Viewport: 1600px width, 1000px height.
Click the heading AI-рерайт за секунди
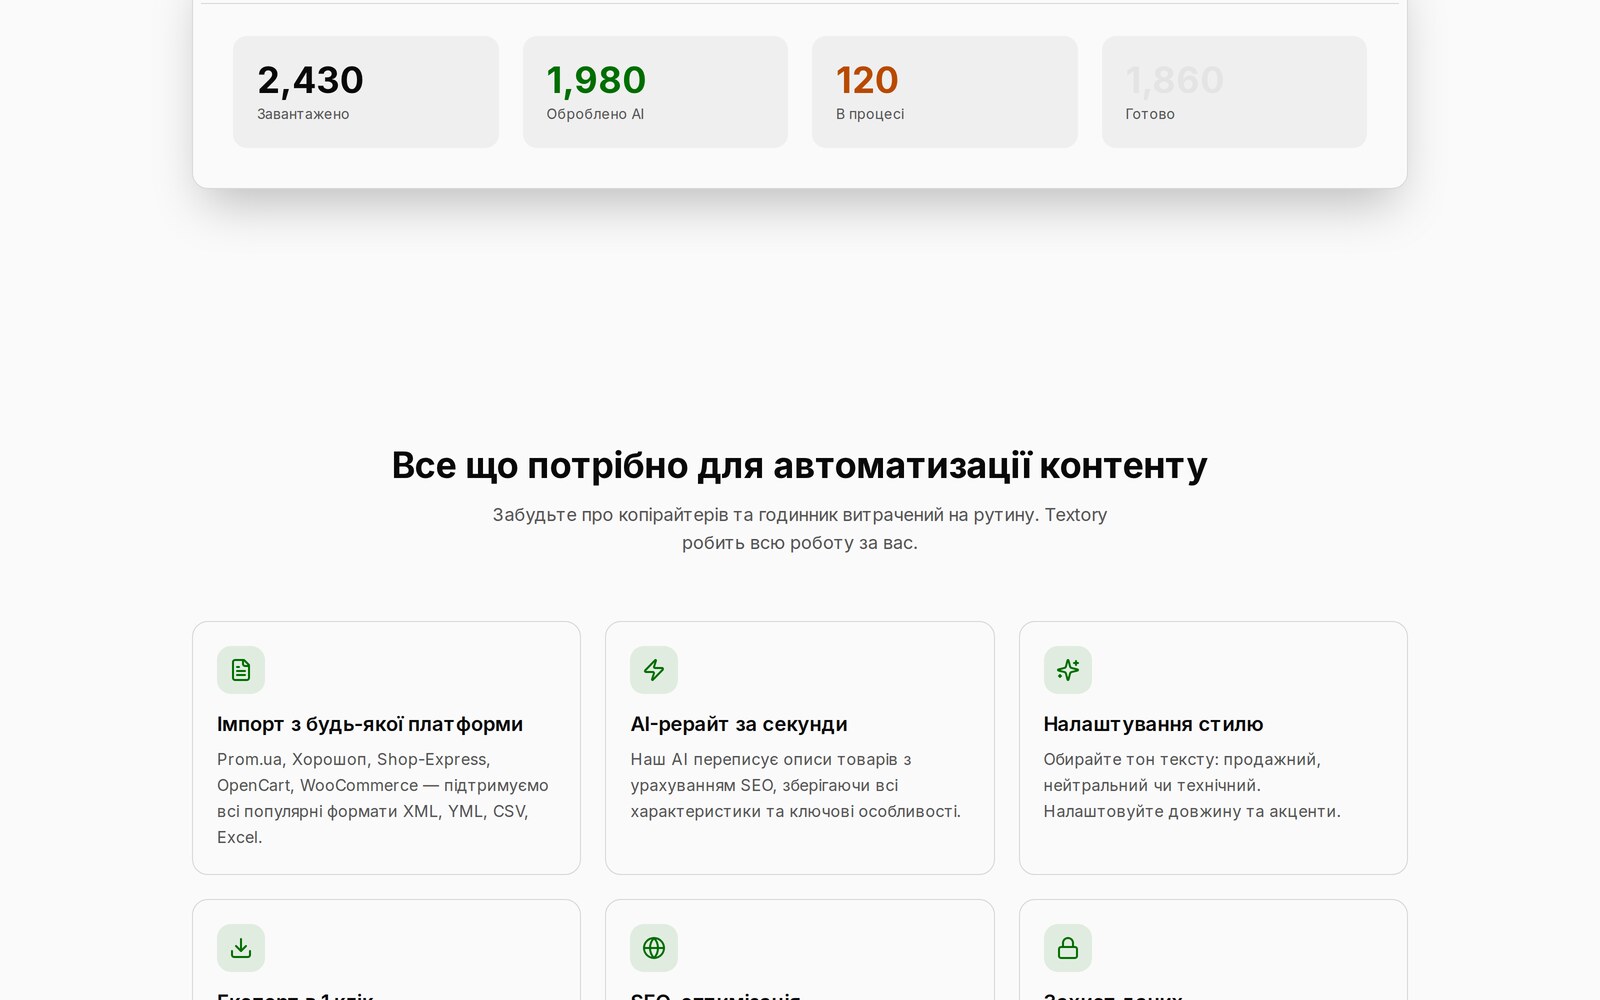[739, 724]
